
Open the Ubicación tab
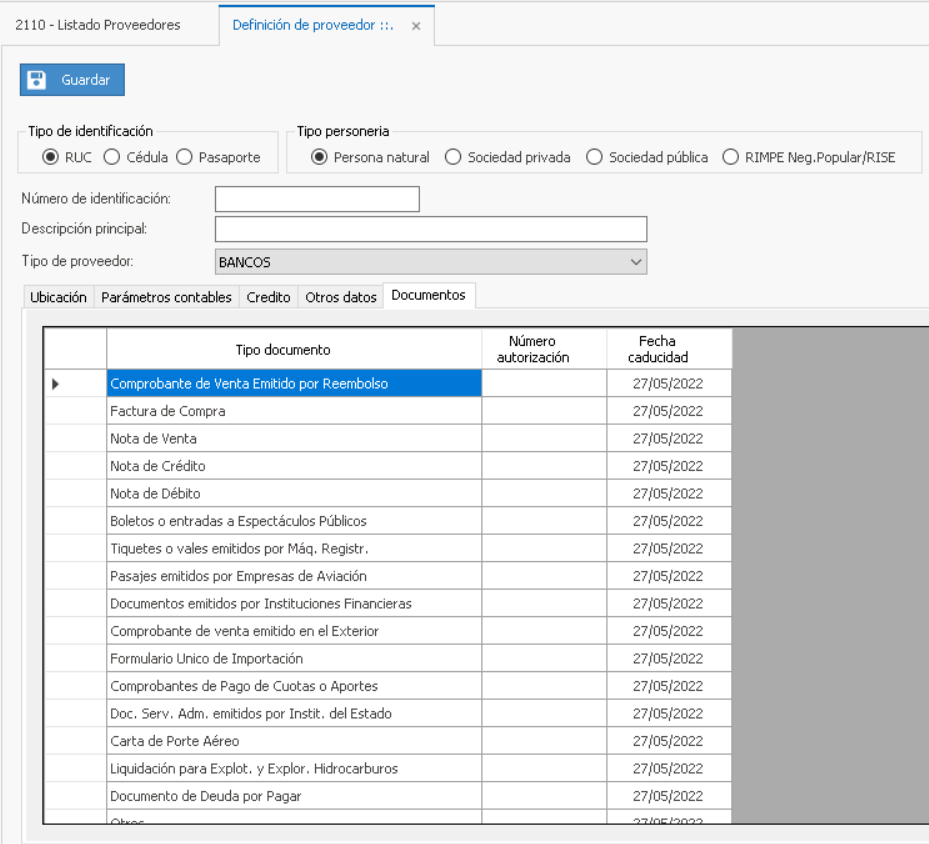[x=58, y=297]
